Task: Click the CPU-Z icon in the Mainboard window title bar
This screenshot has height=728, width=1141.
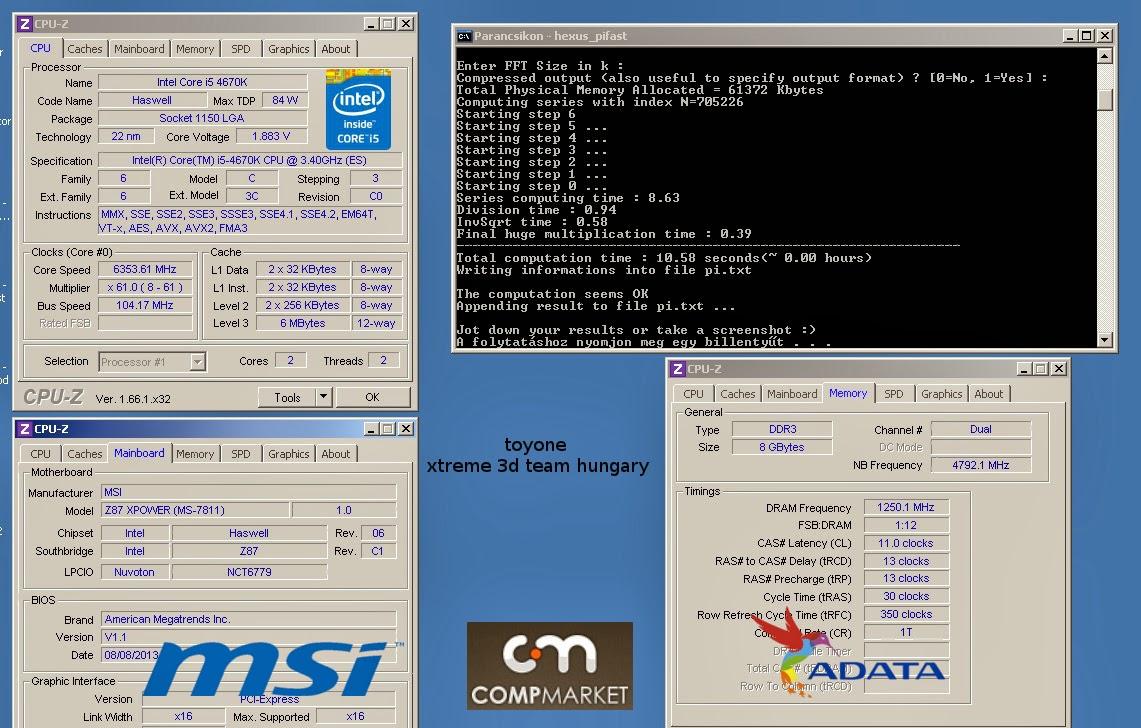Action: coord(25,429)
